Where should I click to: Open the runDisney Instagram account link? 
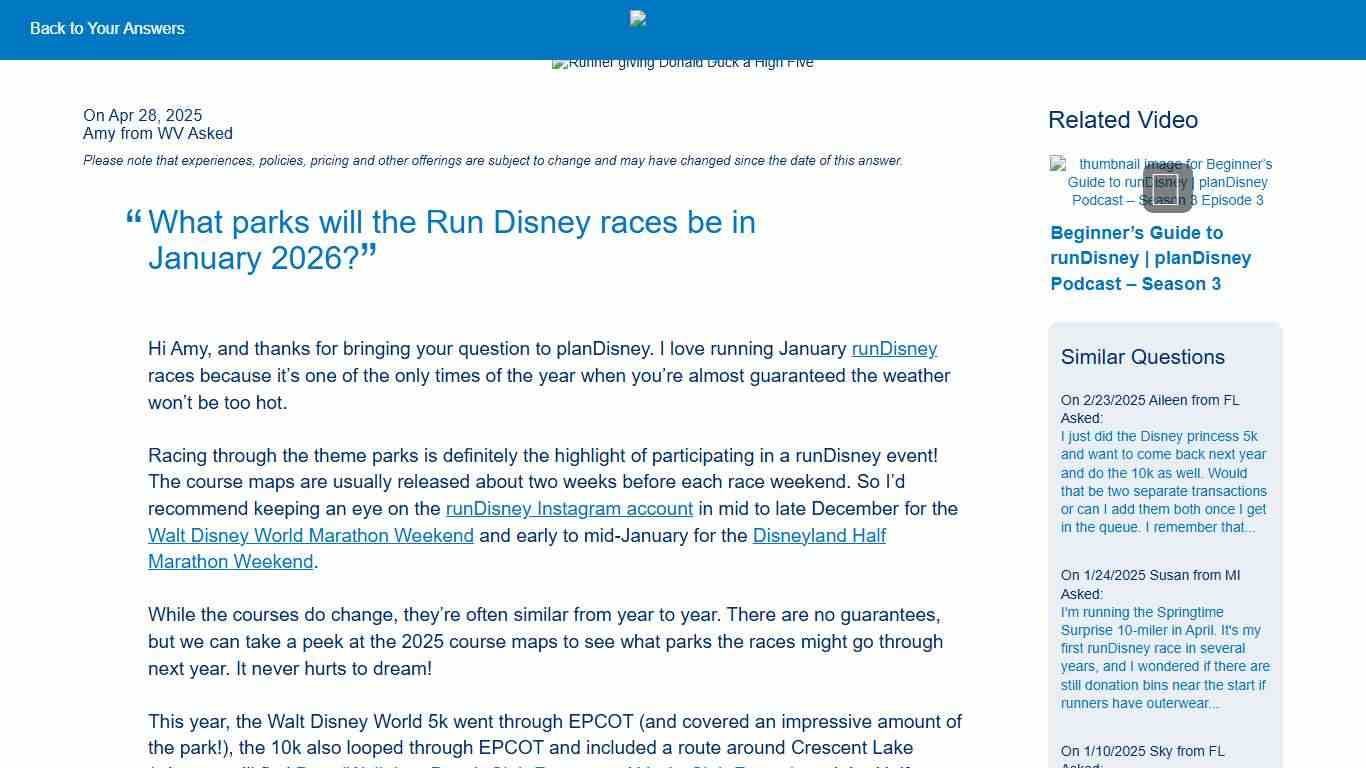click(569, 509)
